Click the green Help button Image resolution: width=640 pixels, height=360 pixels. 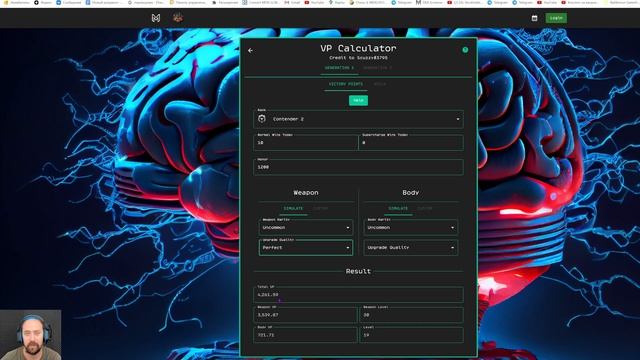tap(358, 100)
